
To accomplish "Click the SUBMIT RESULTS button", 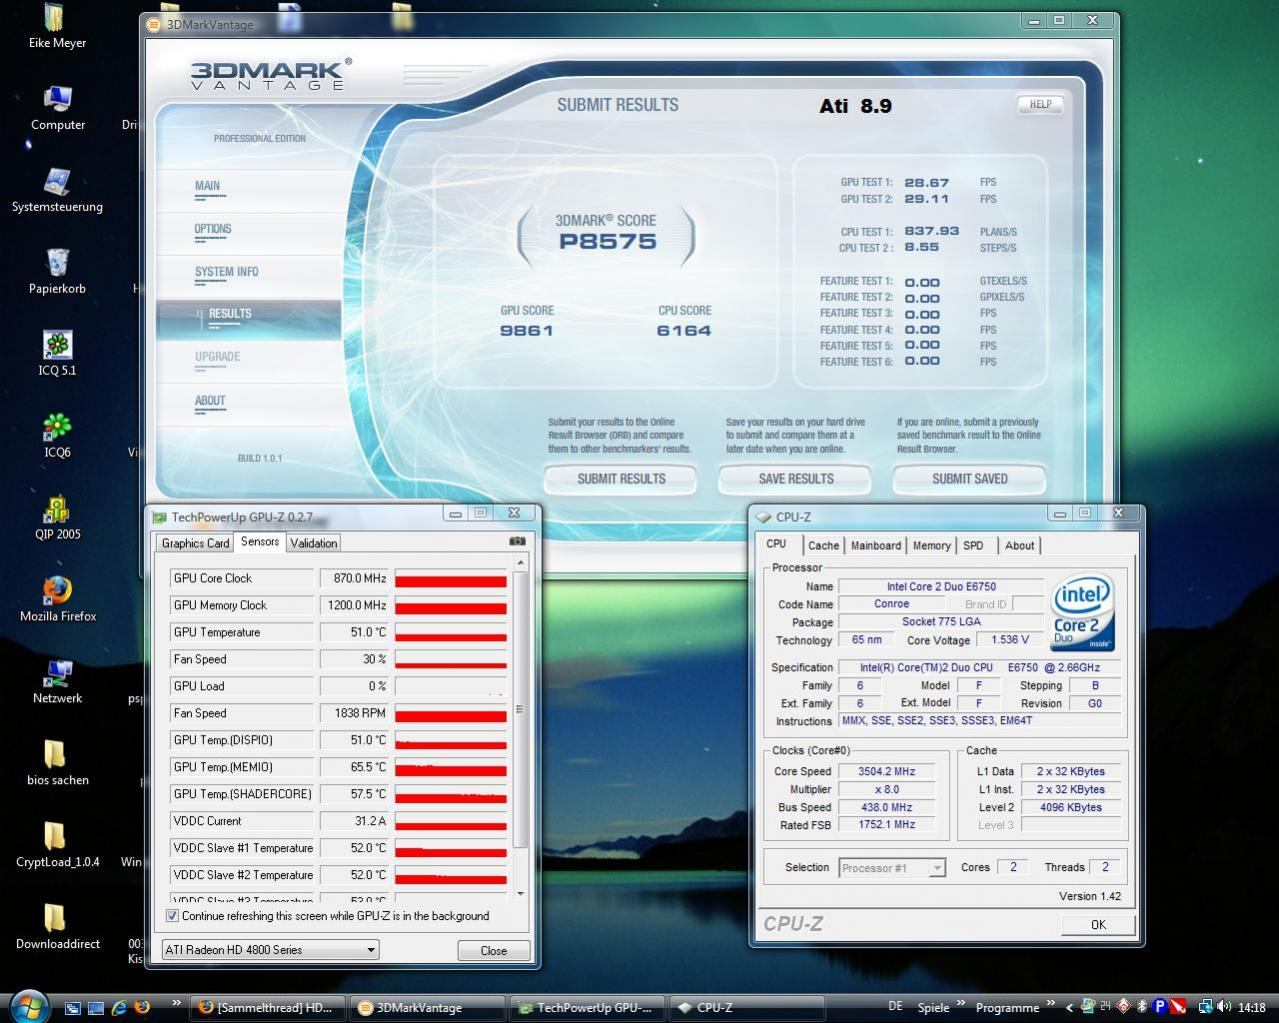I will (621, 479).
